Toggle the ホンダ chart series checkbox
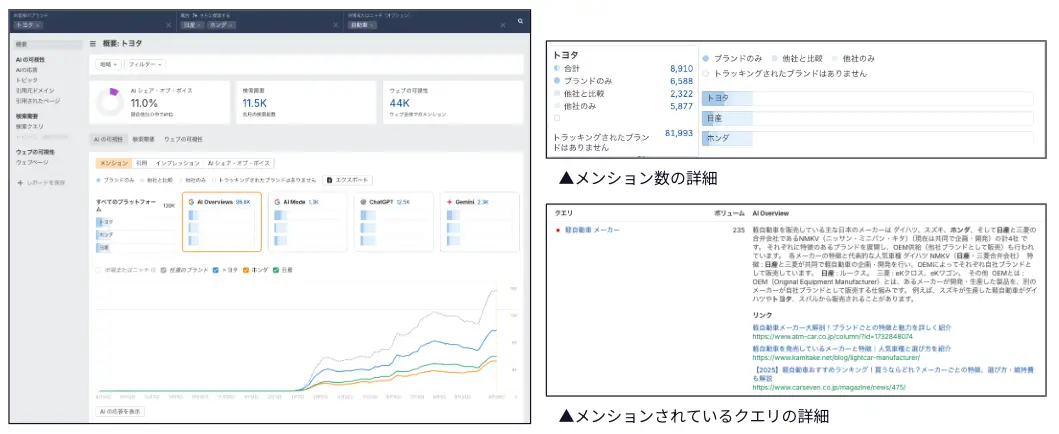The height and width of the screenshot is (434, 1059). (x=244, y=270)
